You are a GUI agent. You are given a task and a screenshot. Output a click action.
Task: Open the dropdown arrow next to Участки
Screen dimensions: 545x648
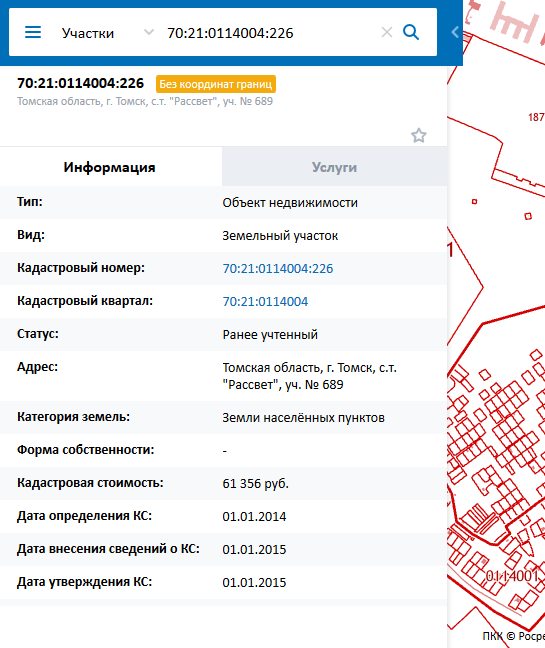click(149, 32)
